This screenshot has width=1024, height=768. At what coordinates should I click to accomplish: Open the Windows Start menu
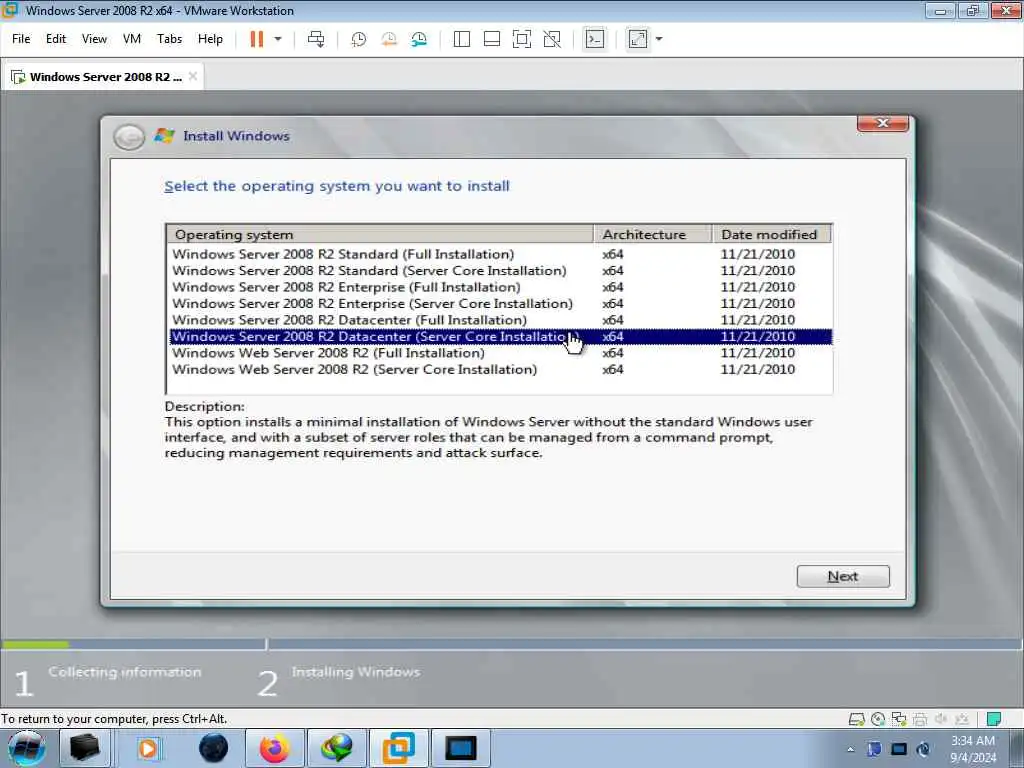pos(27,748)
